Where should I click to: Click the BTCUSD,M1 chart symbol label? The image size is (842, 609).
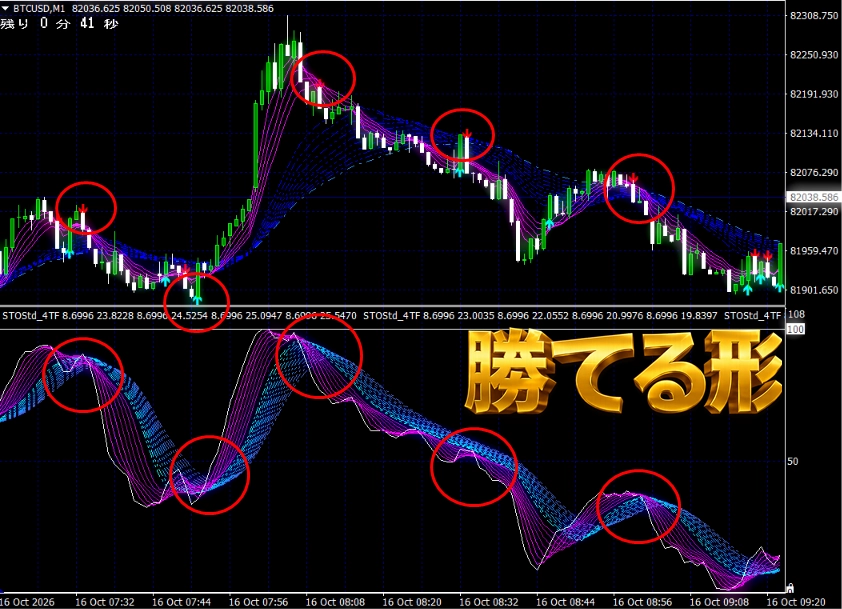pyautogui.click(x=40, y=9)
